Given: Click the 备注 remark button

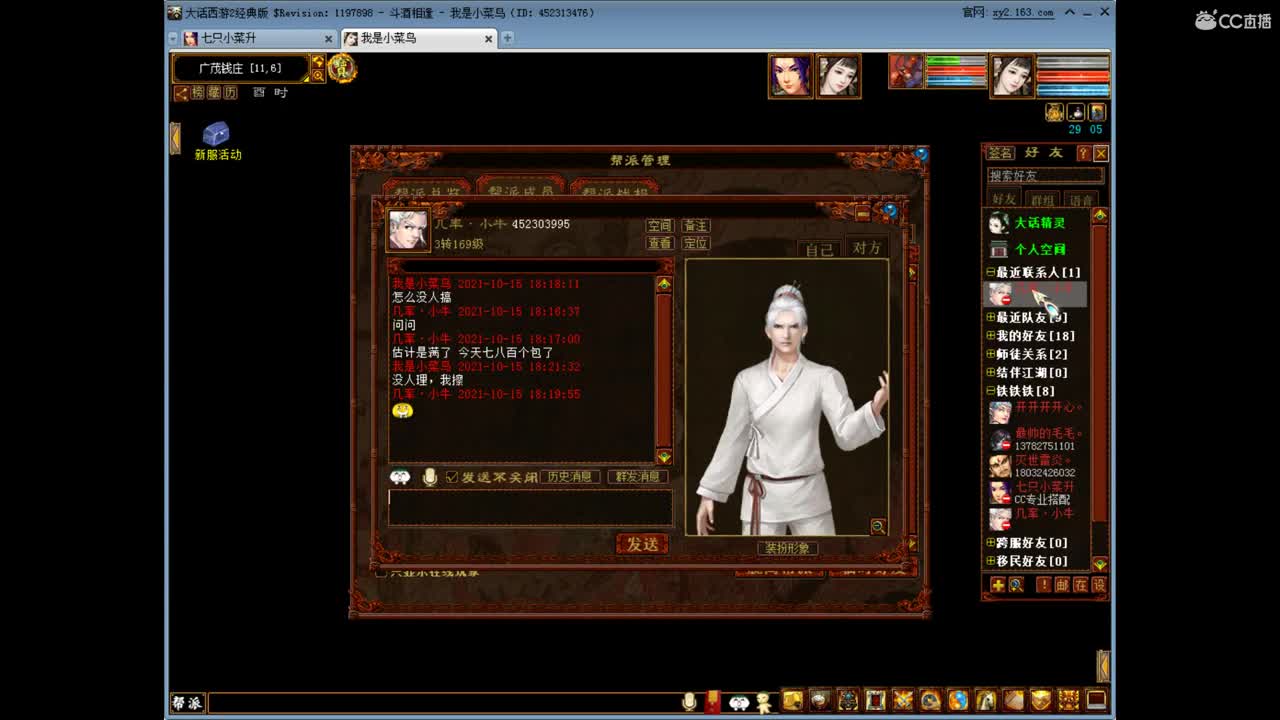Looking at the screenshot, I should pyautogui.click(x=695, y=226).
